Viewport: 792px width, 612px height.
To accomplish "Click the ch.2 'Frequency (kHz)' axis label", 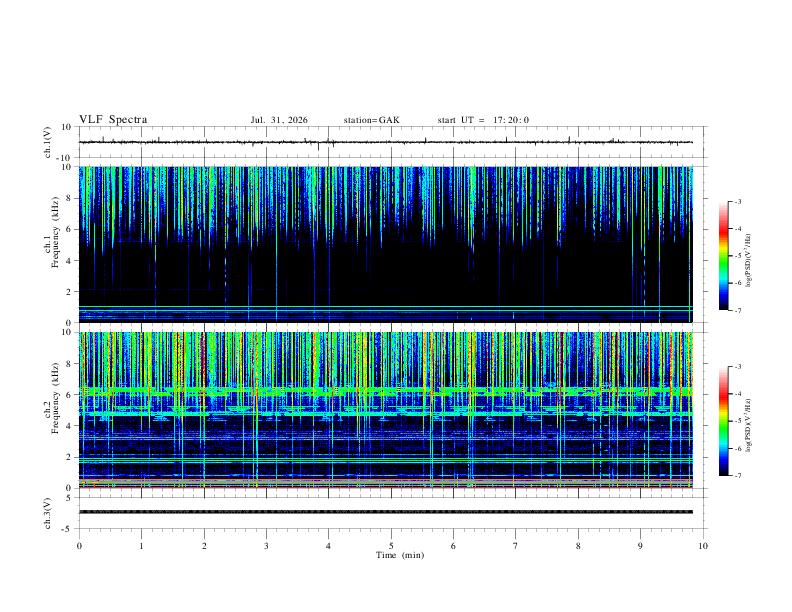I will (55, 397).
